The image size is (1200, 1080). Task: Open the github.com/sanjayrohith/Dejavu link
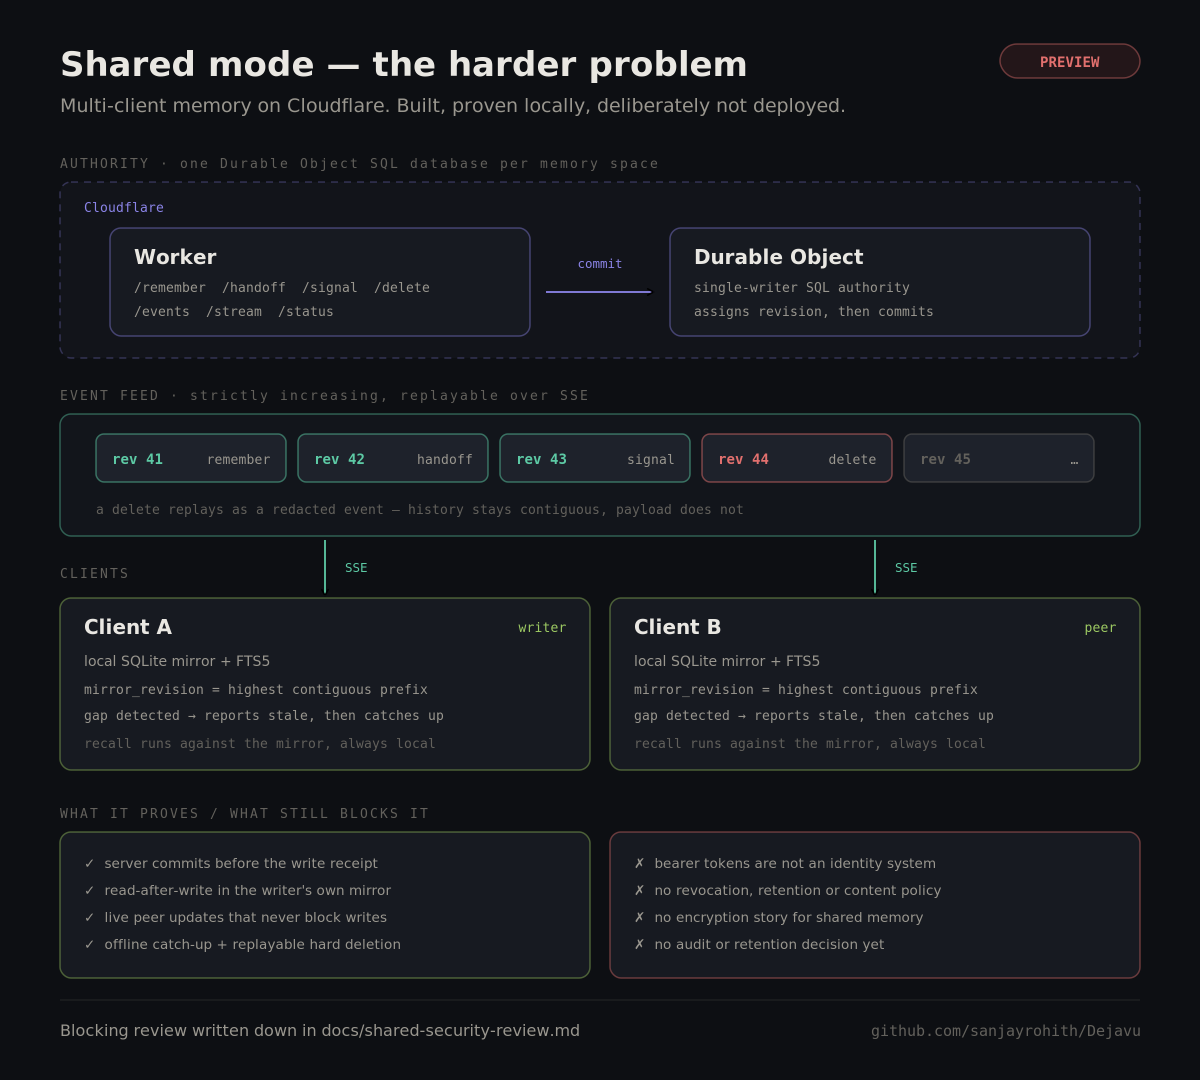1005,1031
